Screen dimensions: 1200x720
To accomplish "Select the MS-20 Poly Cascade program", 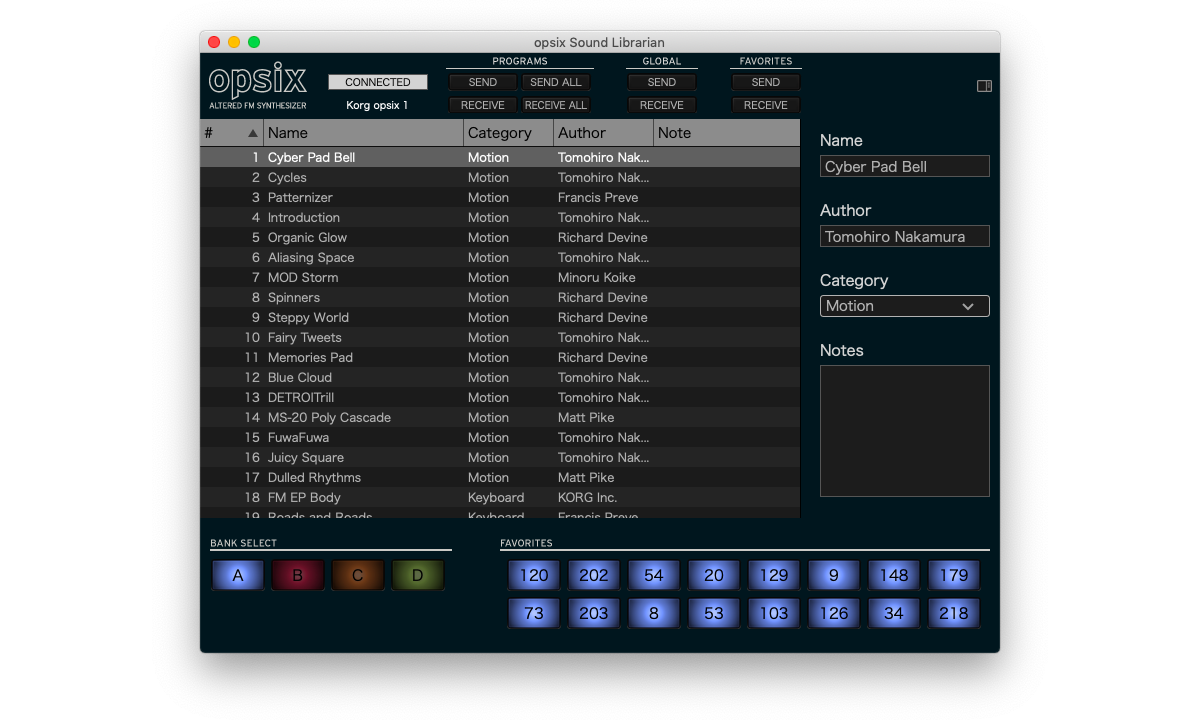I will pos(500,417).
